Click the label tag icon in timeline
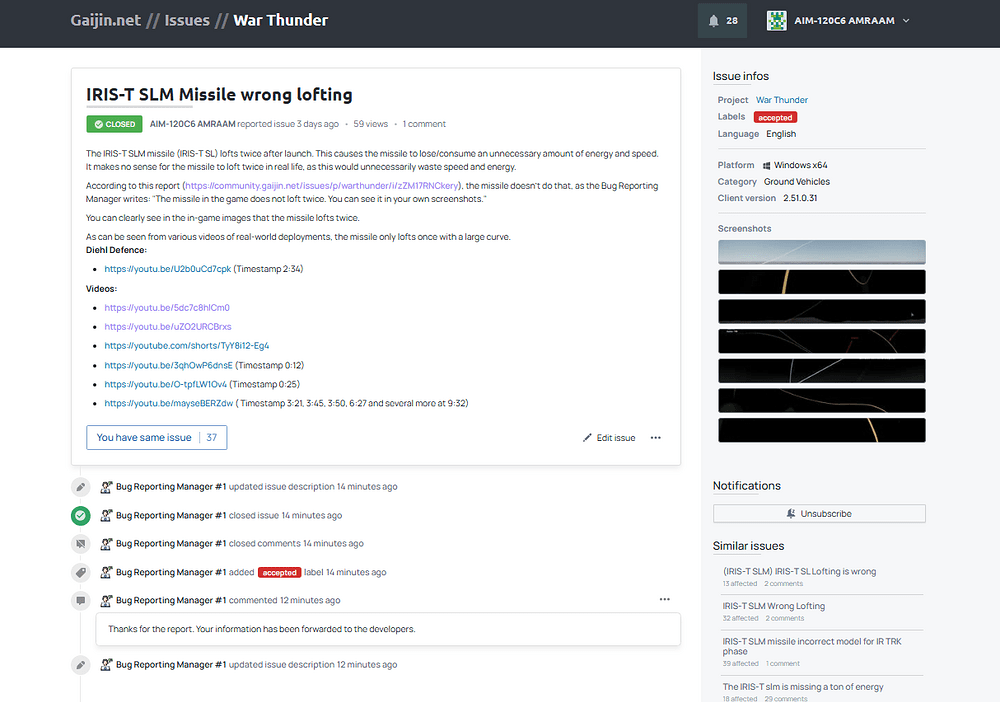 (81, 573)
